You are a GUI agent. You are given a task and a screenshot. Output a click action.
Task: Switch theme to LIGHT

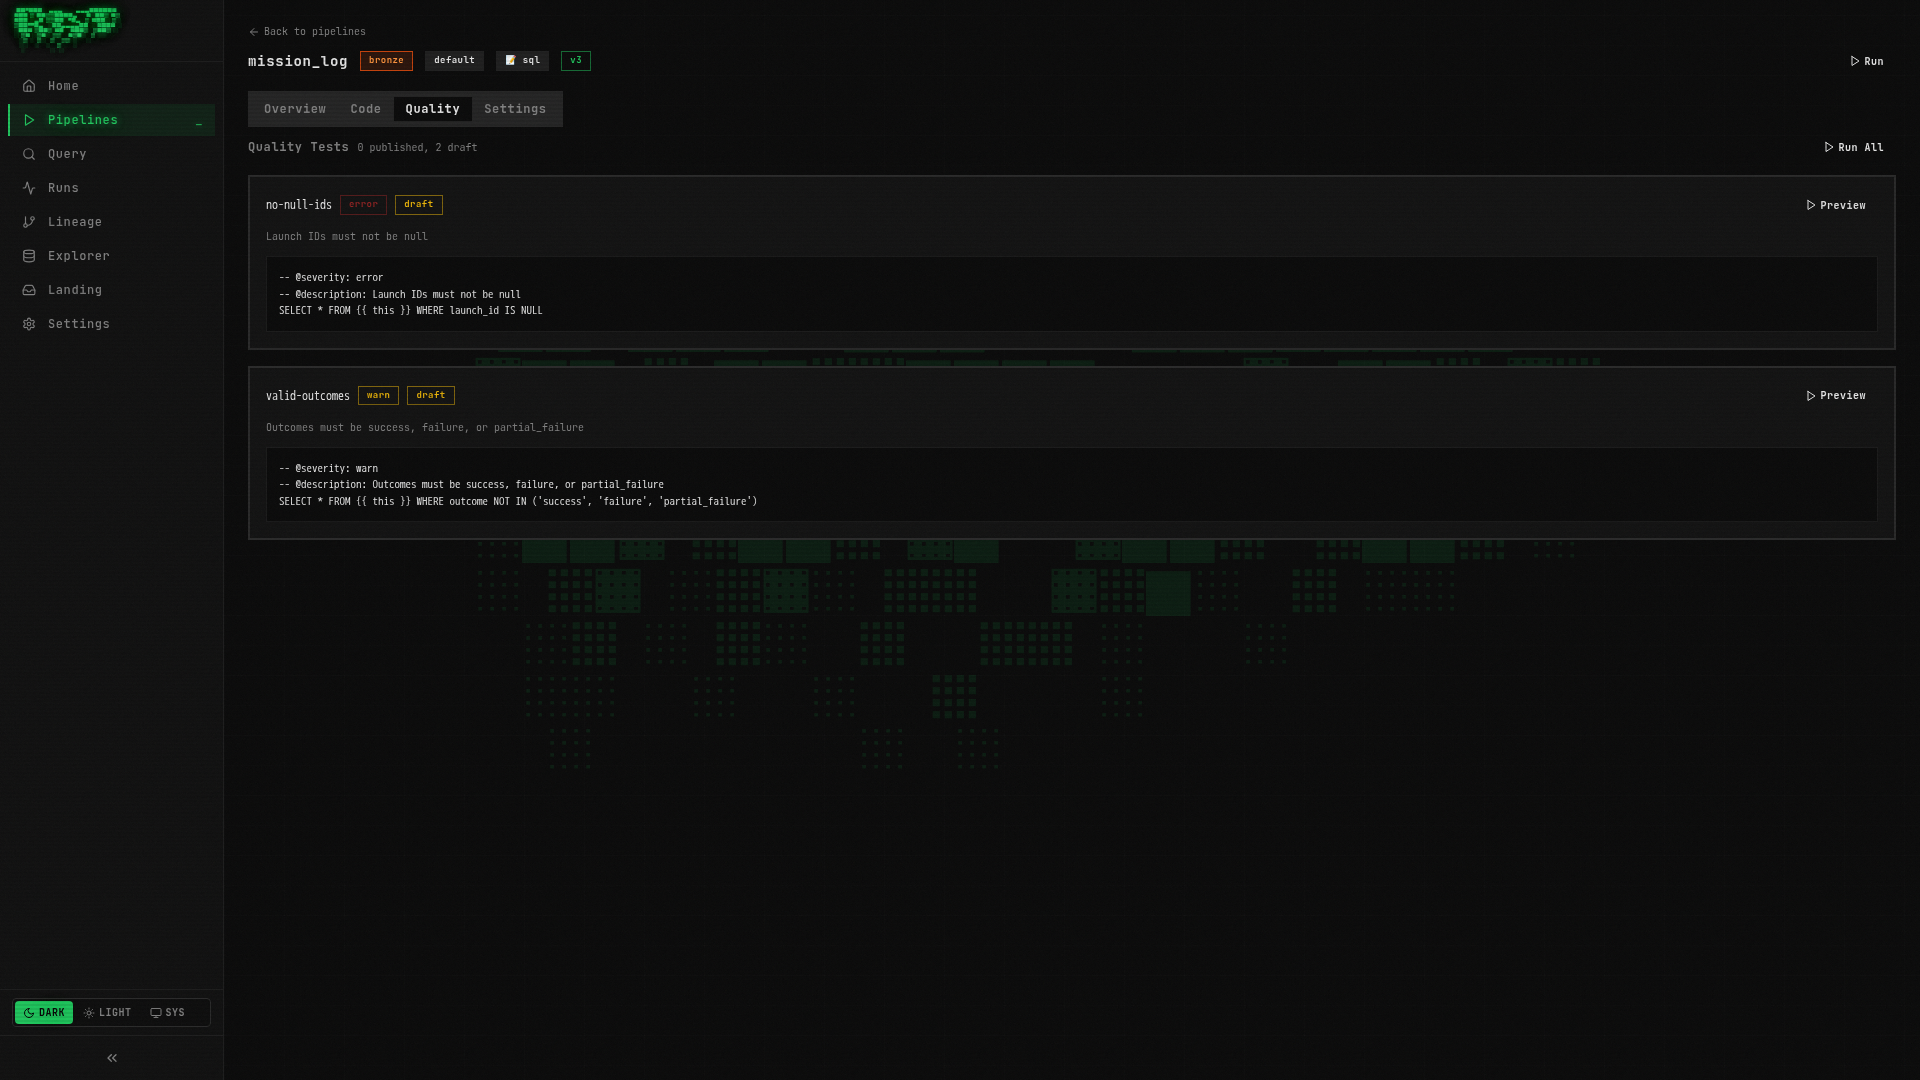click(x=107, y=1012)
